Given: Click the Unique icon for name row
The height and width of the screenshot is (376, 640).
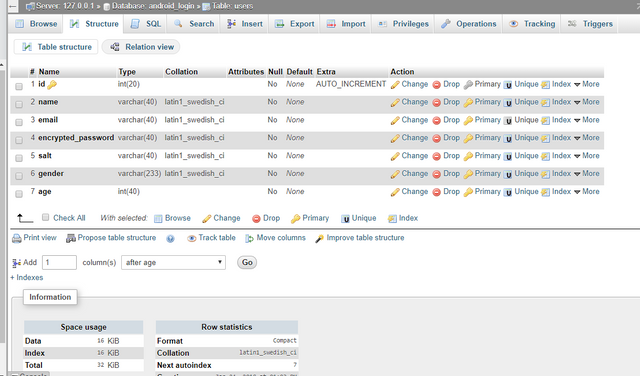Looking at the screenshot, I should click(x=508, y=102).
